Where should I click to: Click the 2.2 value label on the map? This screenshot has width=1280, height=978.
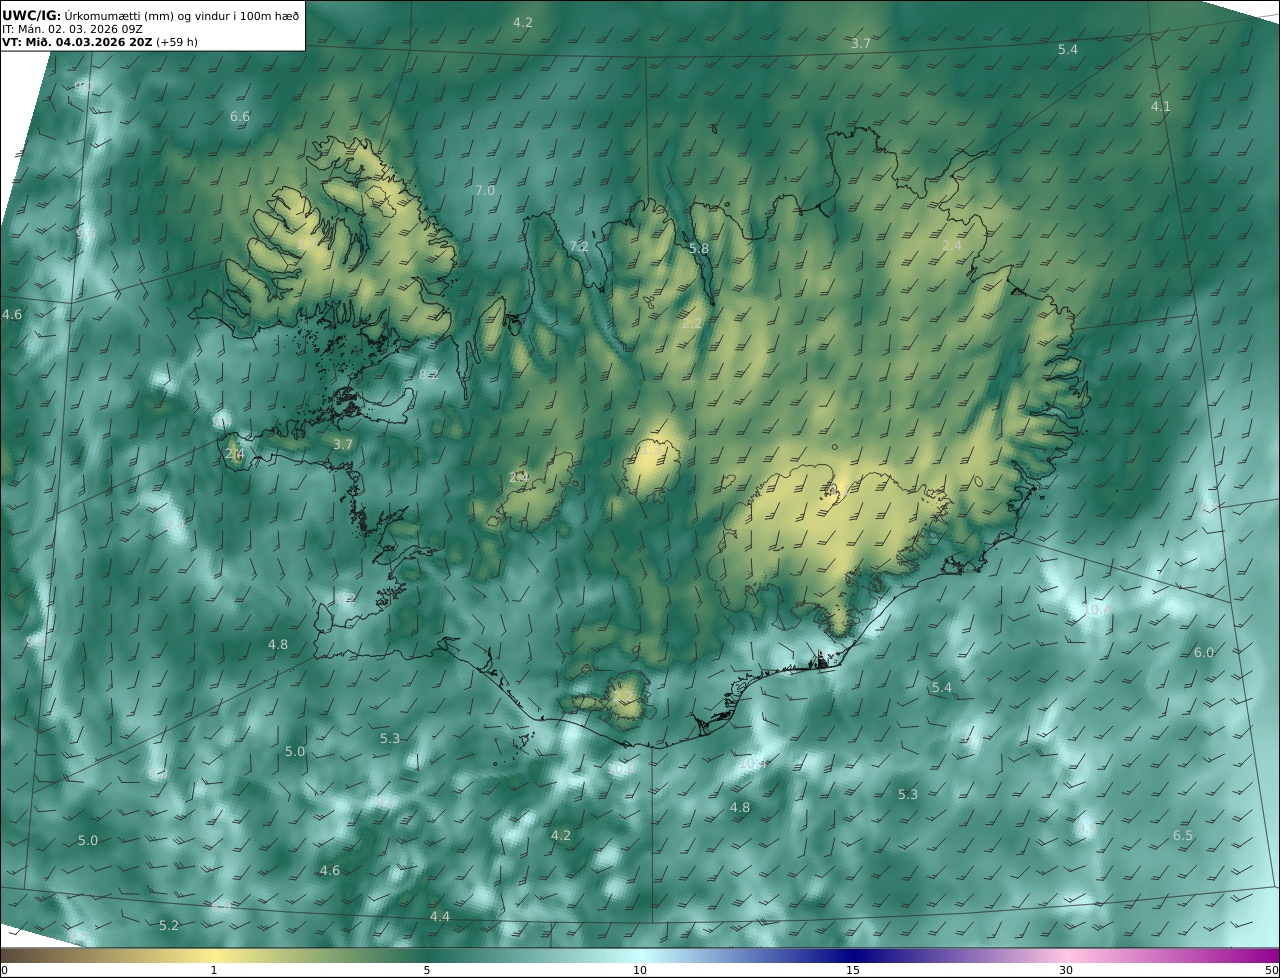pyautogui.click(x=692, y=323)
